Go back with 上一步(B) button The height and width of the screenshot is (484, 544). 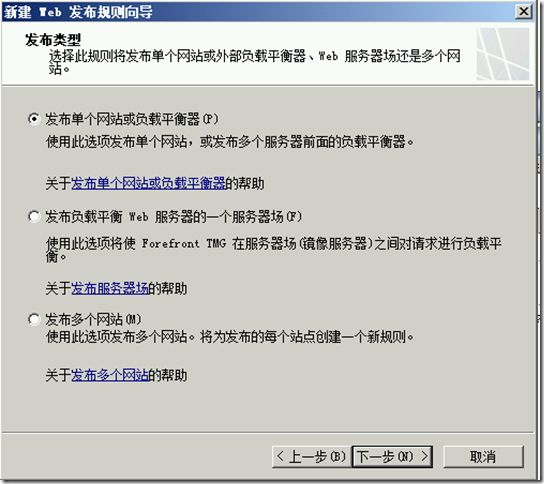pyautogui.click(x=311, y=456)
